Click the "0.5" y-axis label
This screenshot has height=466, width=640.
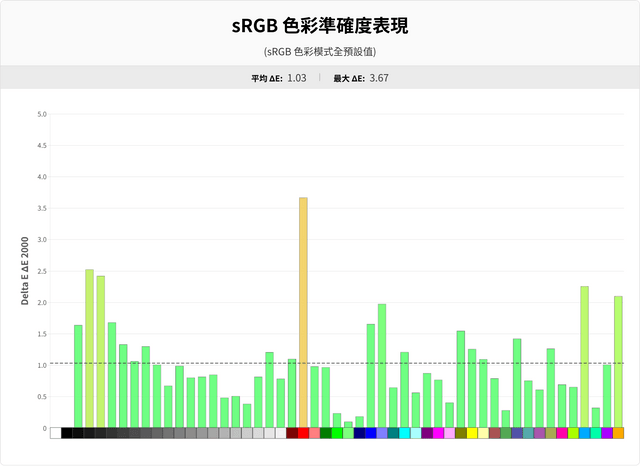coord(42,397)
